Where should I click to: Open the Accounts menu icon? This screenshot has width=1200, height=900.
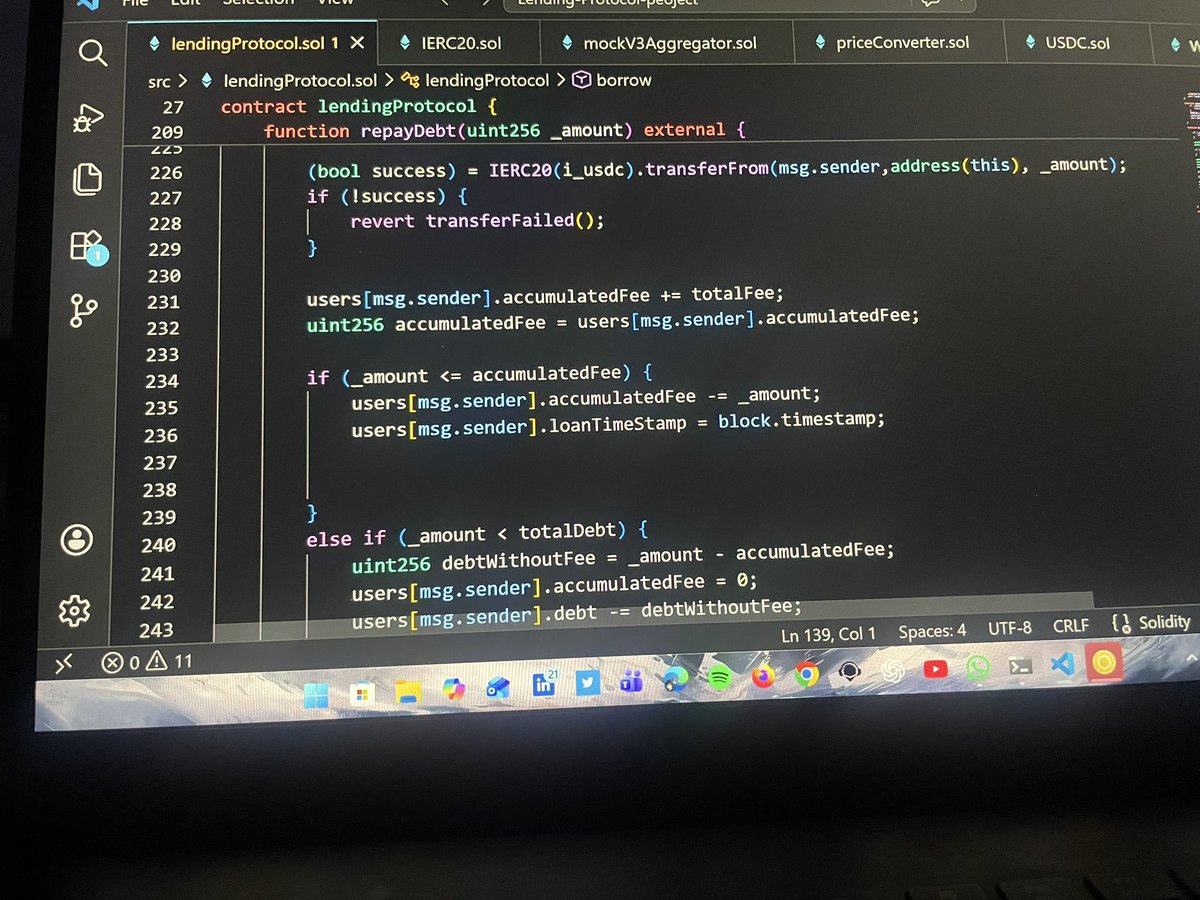77,540
